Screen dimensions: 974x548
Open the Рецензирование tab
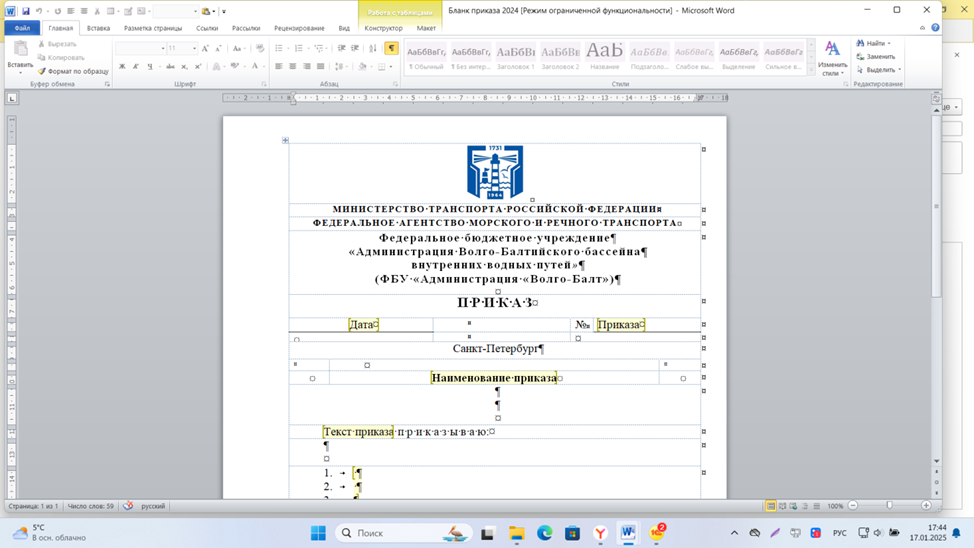pos(299,28)
